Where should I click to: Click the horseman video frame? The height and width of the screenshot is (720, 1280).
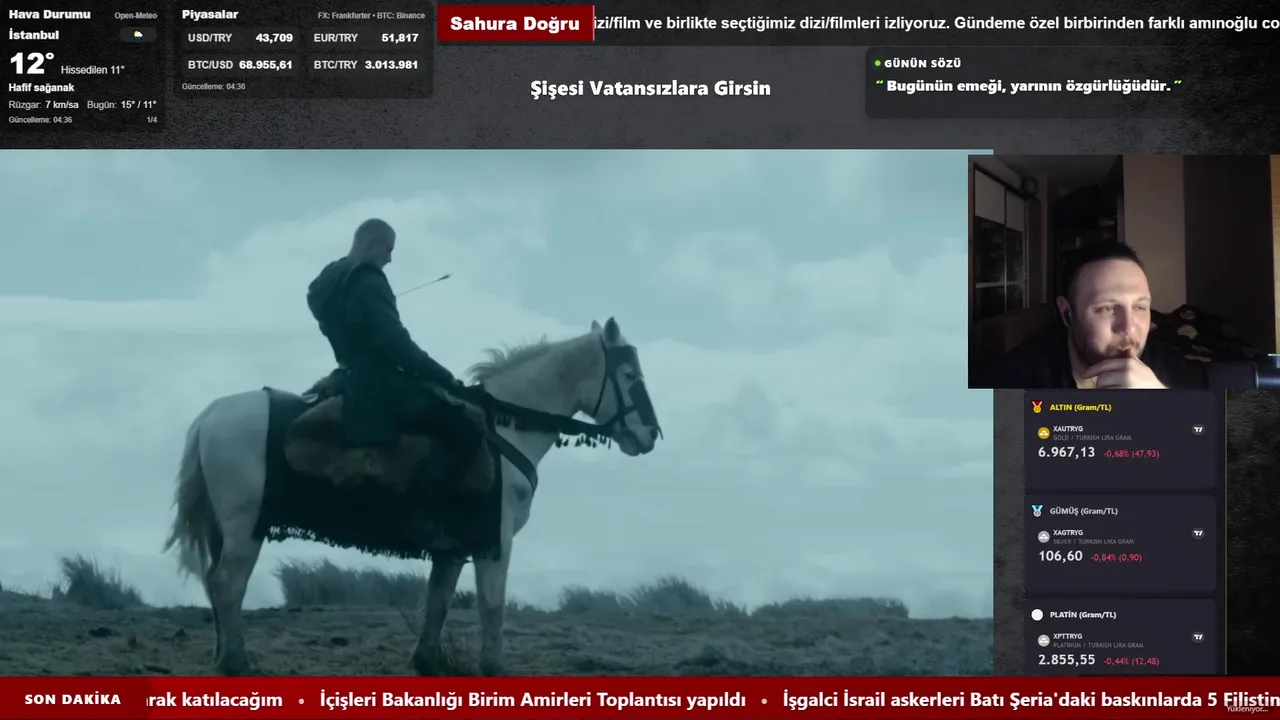click(496, 413)
